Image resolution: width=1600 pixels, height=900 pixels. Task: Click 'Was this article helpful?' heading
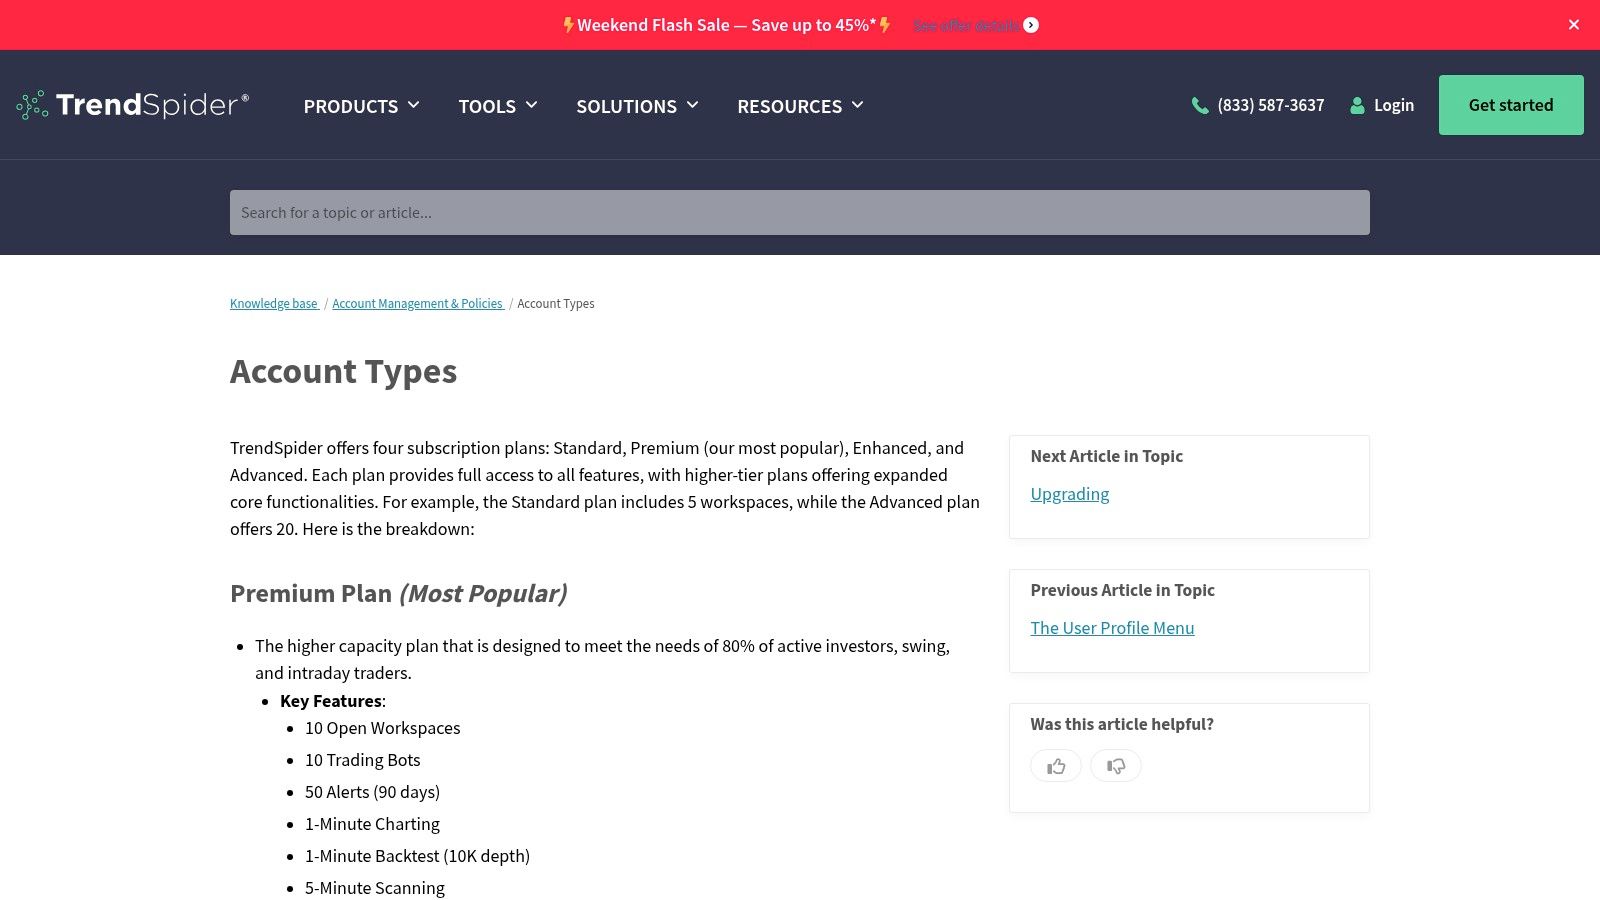tap(1122, 724)
